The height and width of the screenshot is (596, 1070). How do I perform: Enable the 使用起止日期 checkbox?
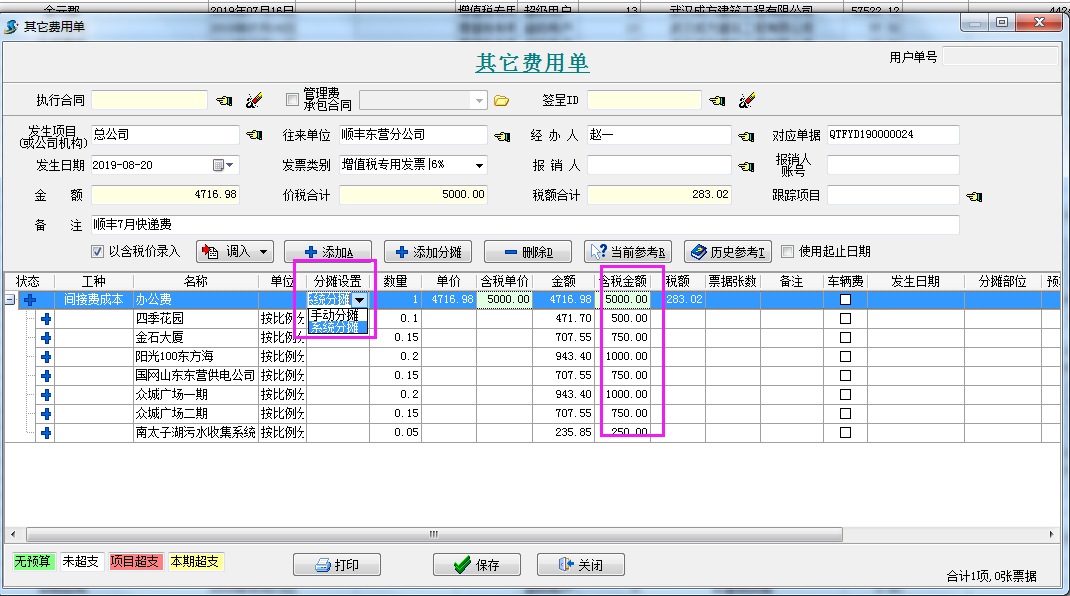(x=788, y=252)
